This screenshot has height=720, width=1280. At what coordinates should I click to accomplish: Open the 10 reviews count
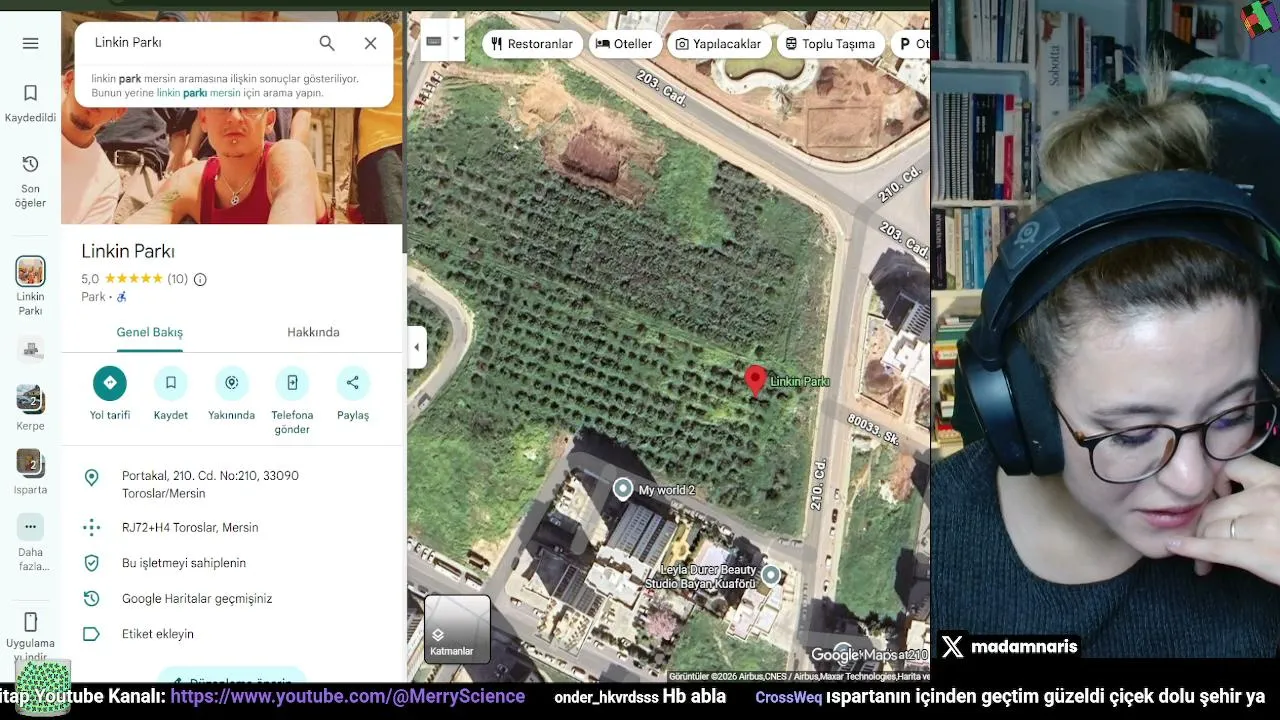[177, 279]
